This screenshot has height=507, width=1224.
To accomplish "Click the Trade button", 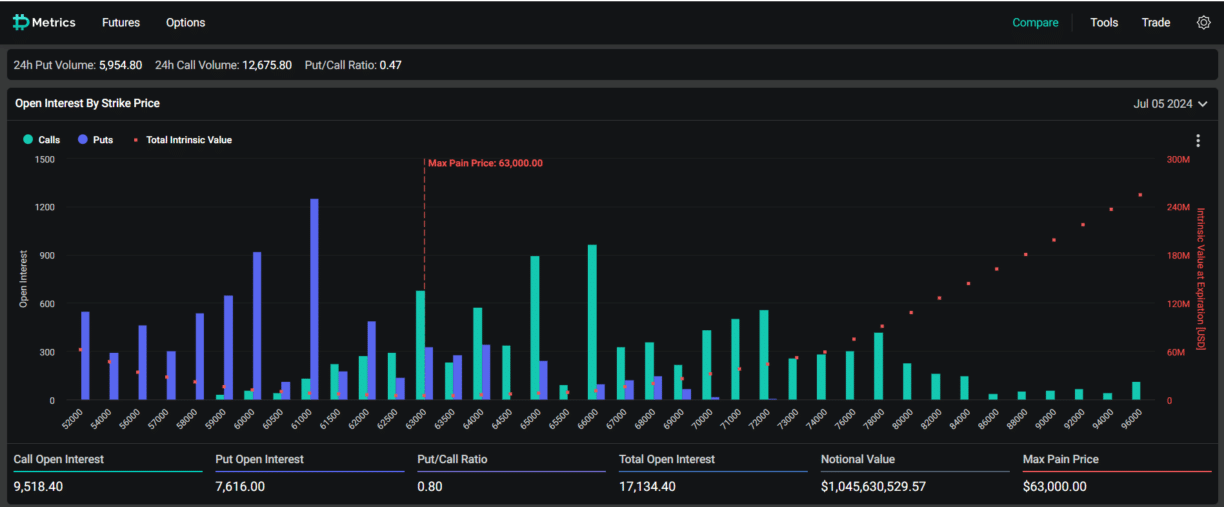I will (x=1156, y=22).
